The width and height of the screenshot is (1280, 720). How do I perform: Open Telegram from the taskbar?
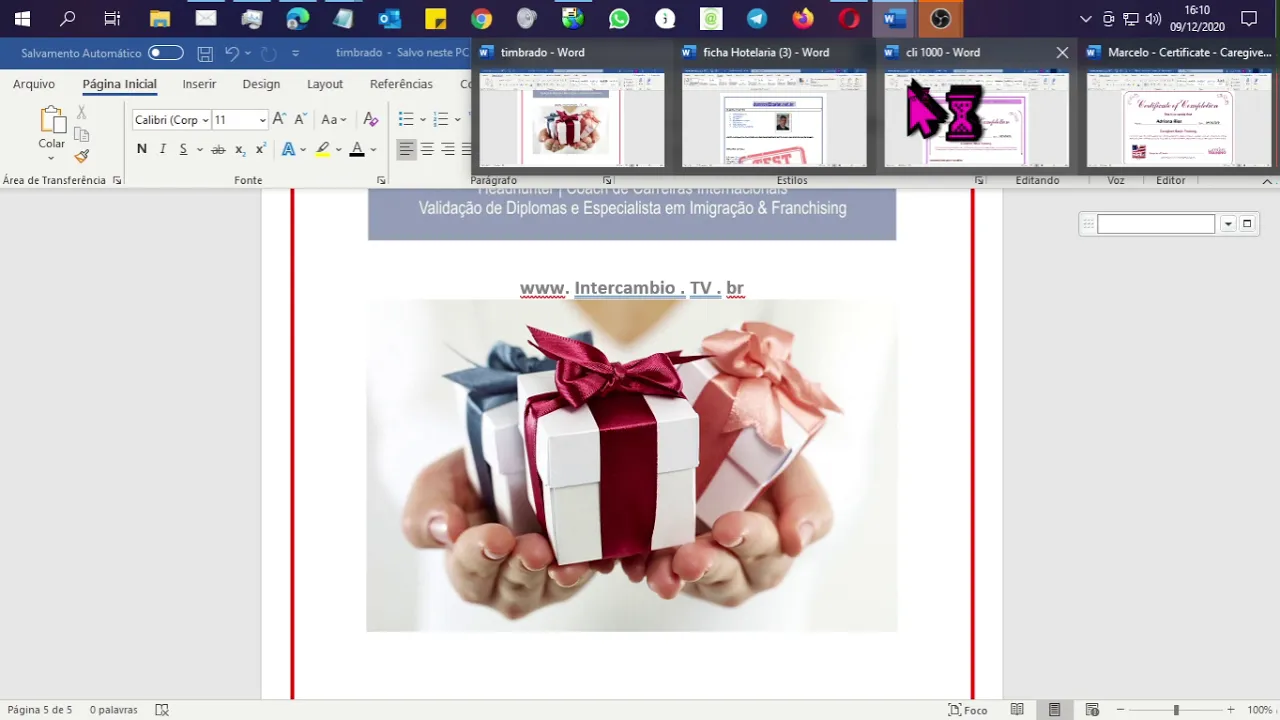point(757,18)
